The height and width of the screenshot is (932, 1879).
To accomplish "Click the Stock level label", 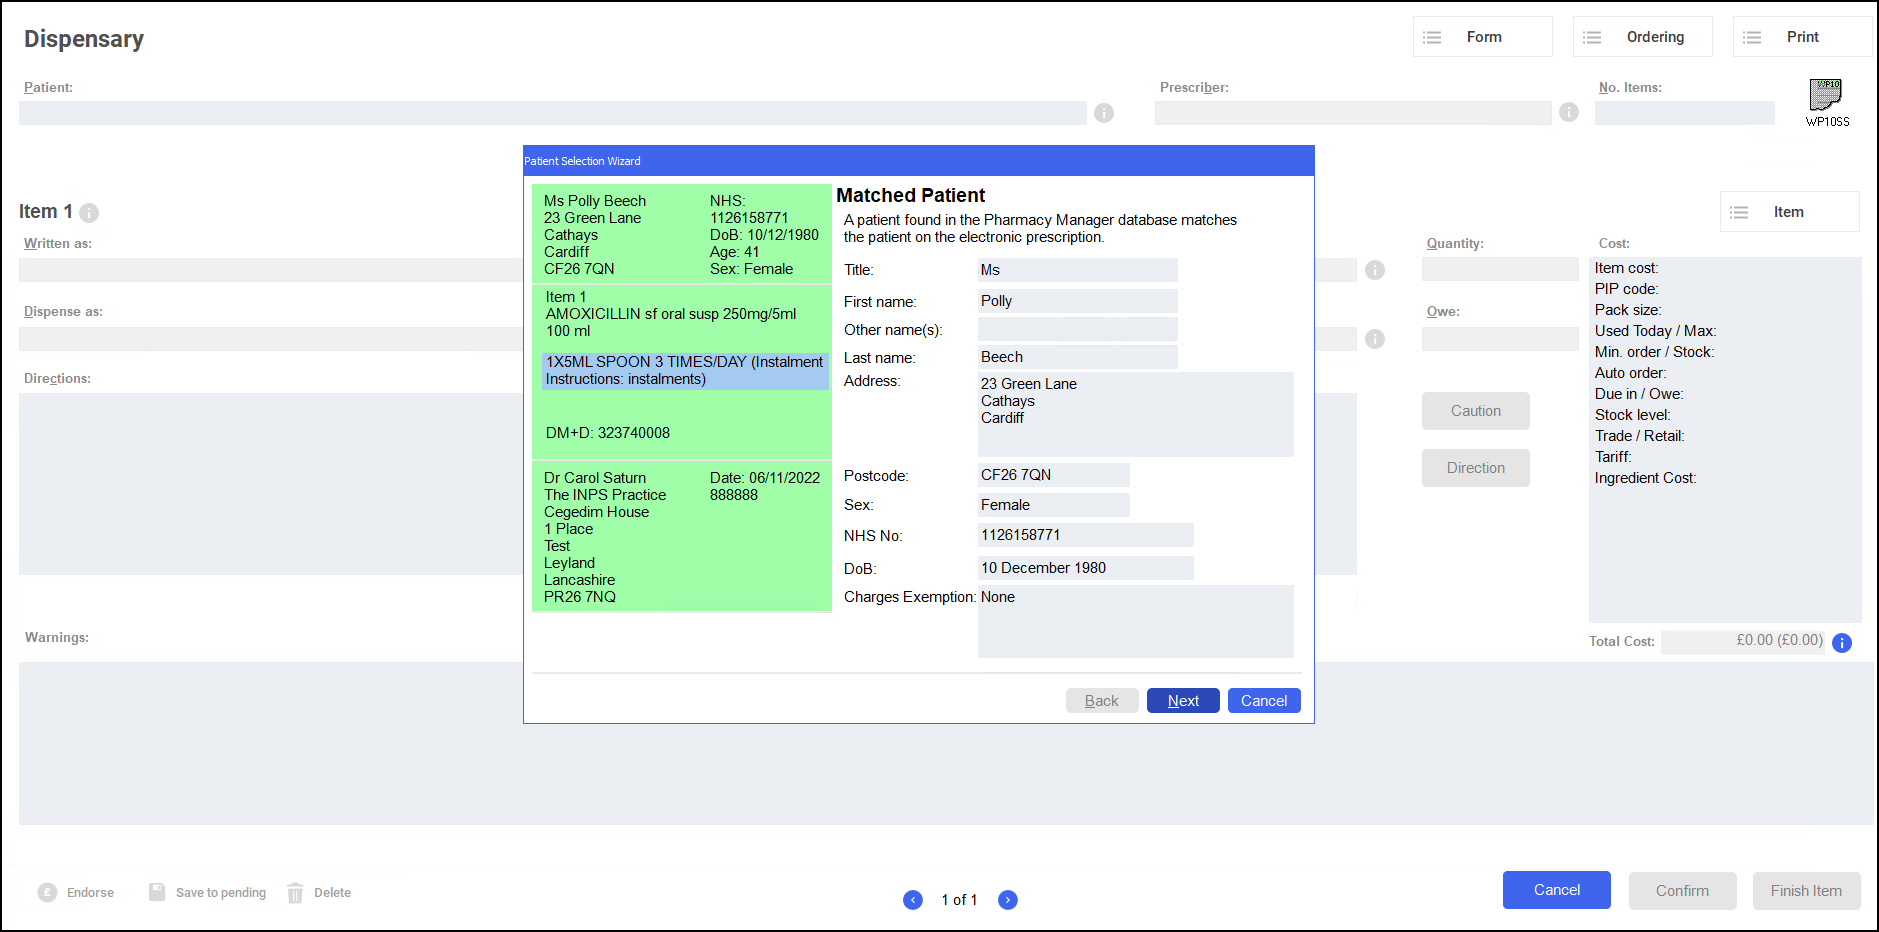I will (x=1632, y=415).
